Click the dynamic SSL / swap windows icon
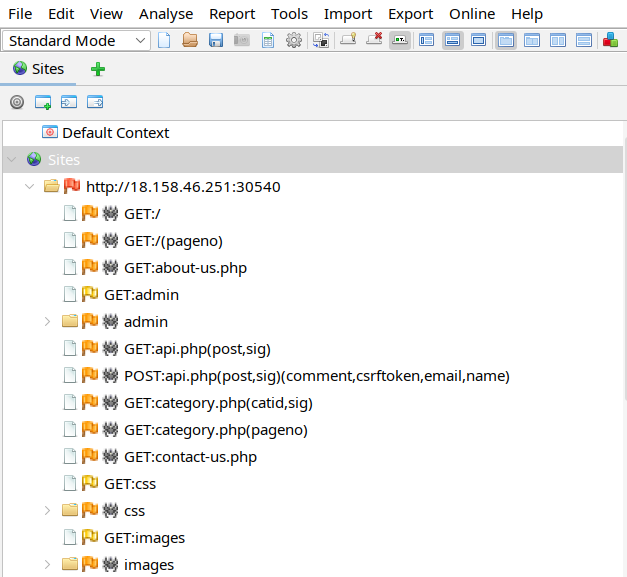The height and width of the screenshot is (577, 627). click(321, 40)
